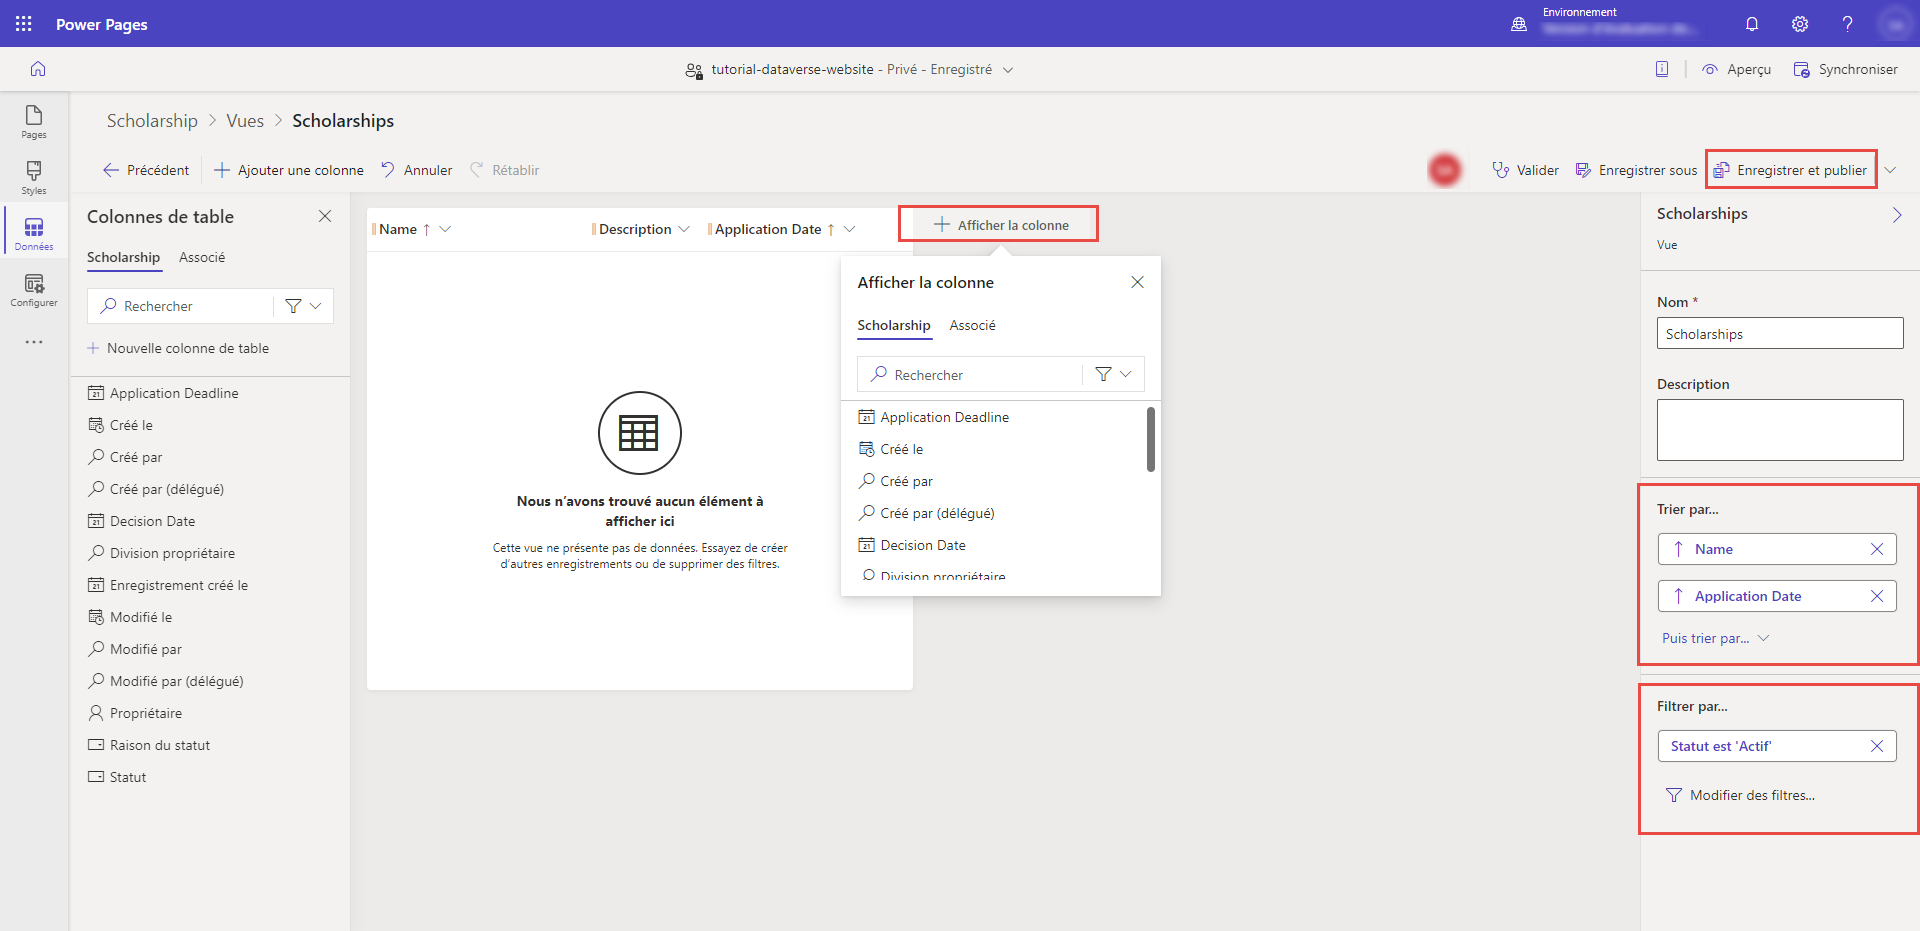This screenshot has width=1920, height=931.
Task: Click Afficher la colonne button
Action: point(1001,225)
